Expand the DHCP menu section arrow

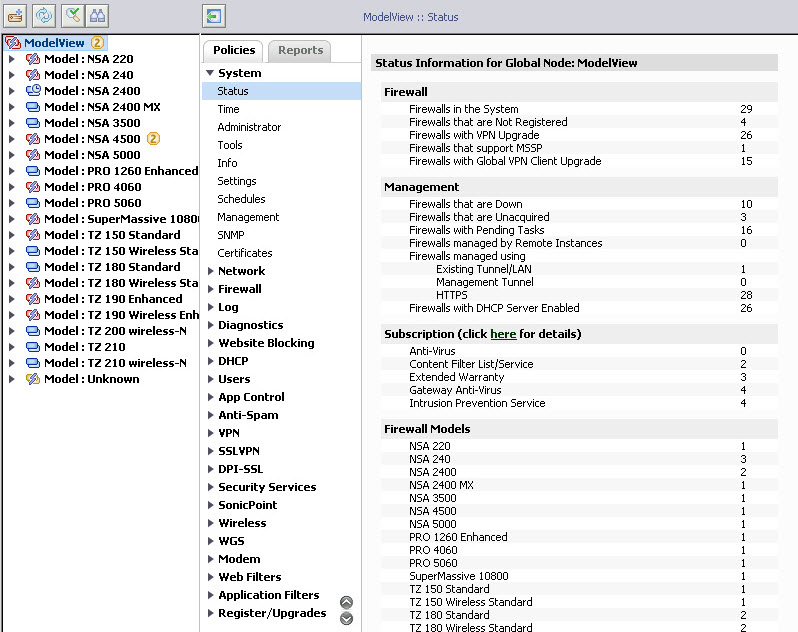point(210,361)
